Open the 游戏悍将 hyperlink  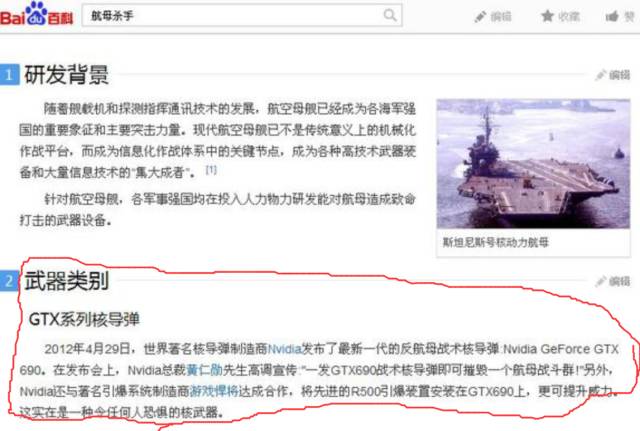point(214,391)
